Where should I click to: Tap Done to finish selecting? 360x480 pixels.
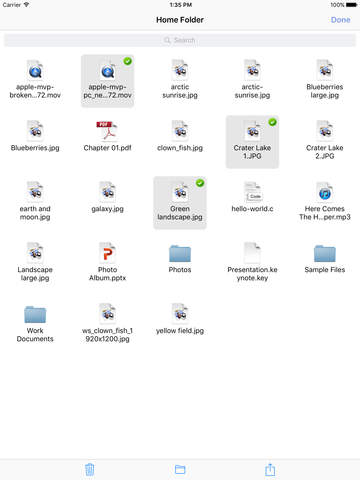[x=340, y=20]
